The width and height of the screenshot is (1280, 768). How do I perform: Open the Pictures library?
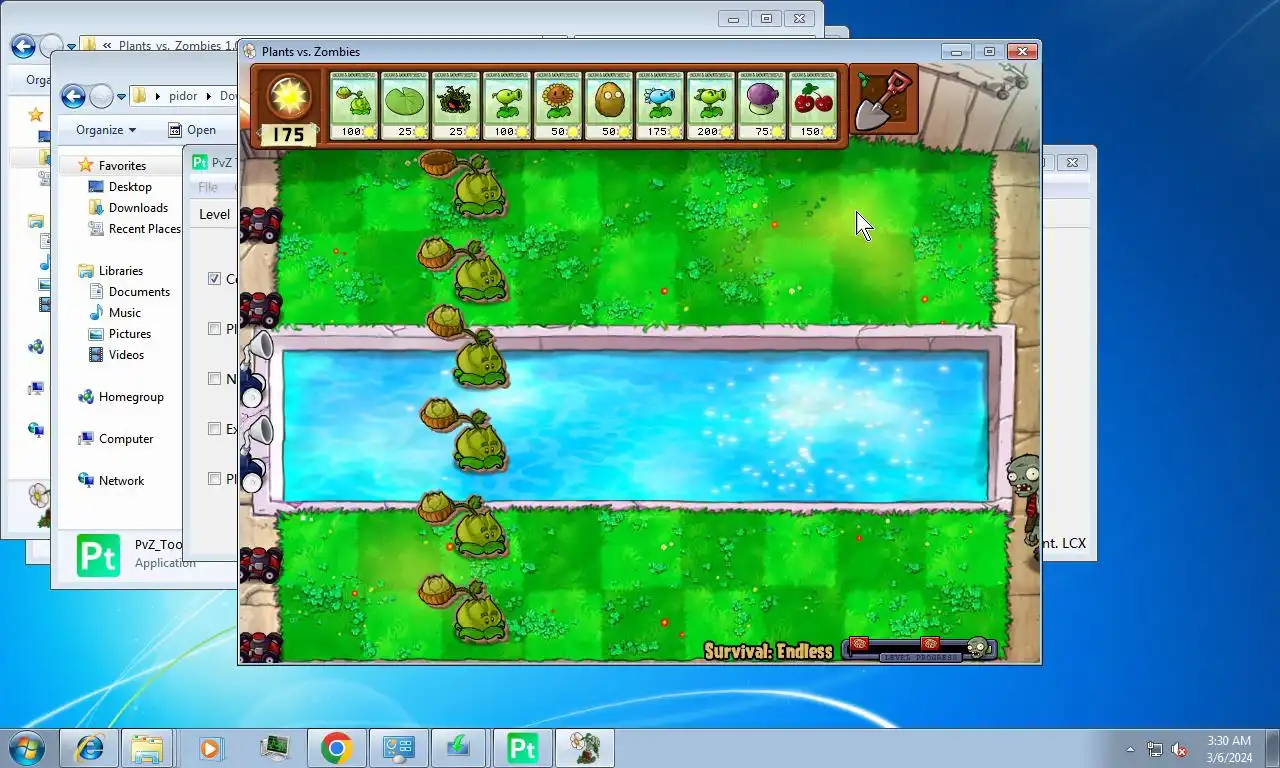(x=130, y=334)
